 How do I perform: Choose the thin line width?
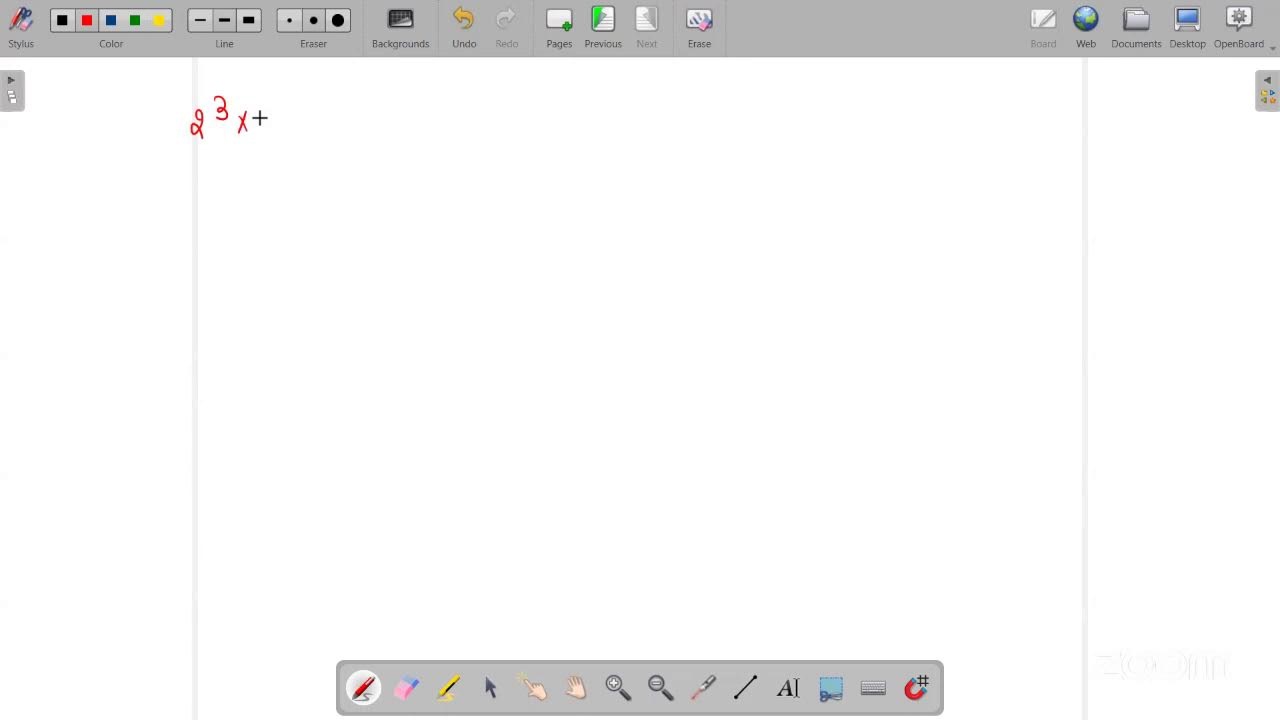[x=200, y=20]
